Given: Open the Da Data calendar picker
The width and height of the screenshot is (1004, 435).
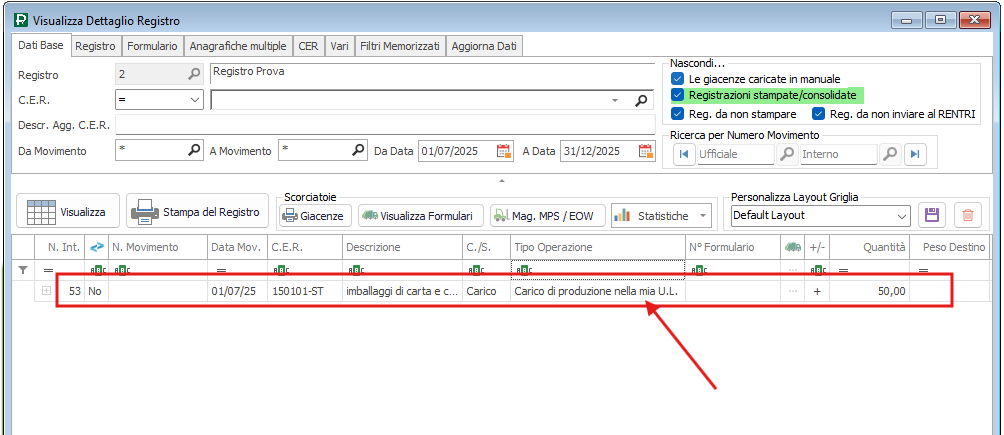Looking at the screenshot, I should [504, 151].
